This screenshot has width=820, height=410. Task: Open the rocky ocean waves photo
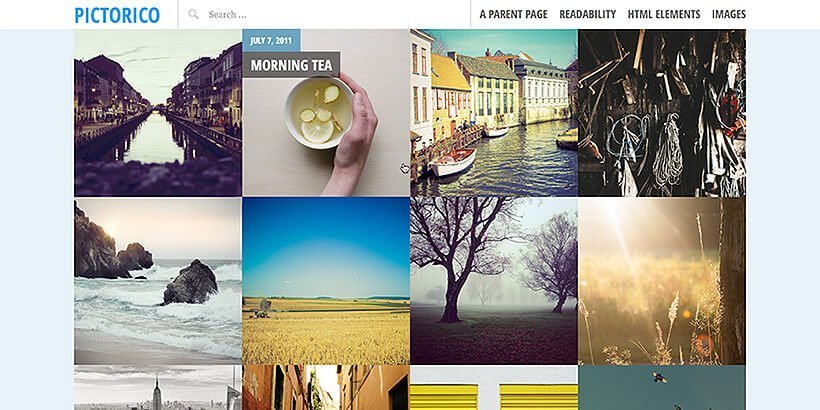(x=158, y=281)
